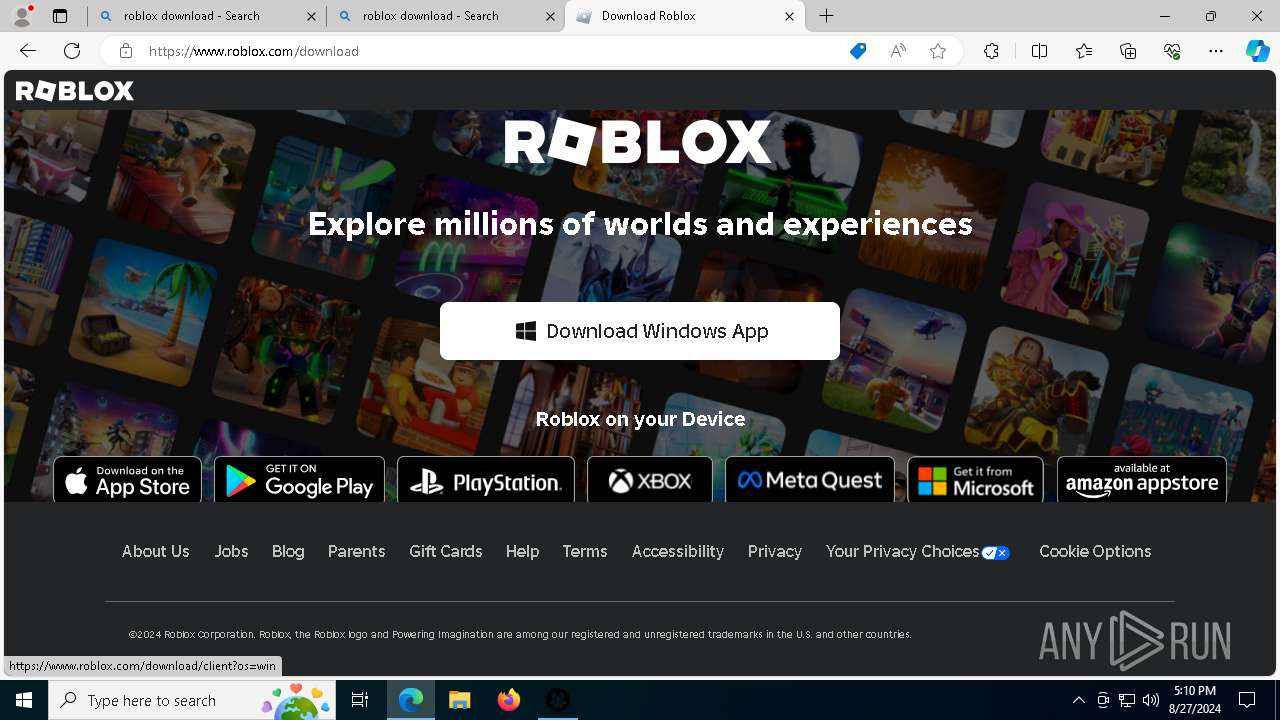This screenshot has height=720, width=1280.
Task: Open the volume control in tray
Action: pyautogui.click(x=1150, y=700)
